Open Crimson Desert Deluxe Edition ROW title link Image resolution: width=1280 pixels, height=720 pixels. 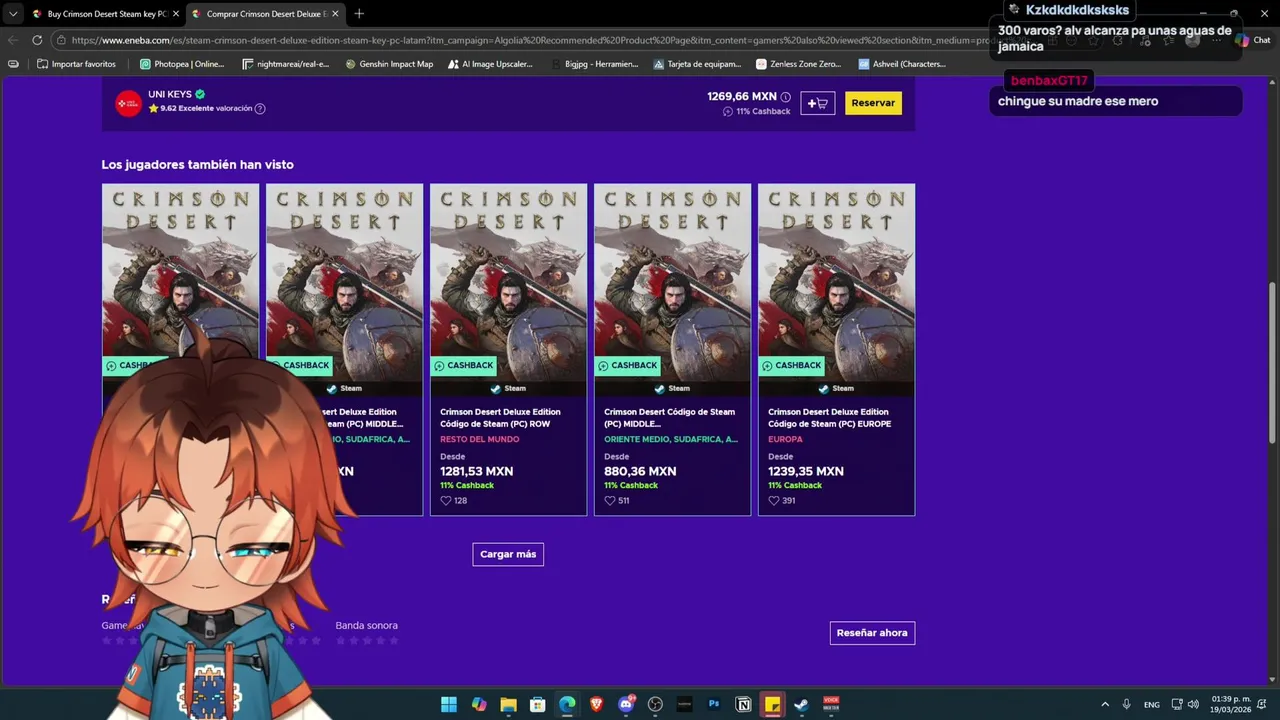501,418
